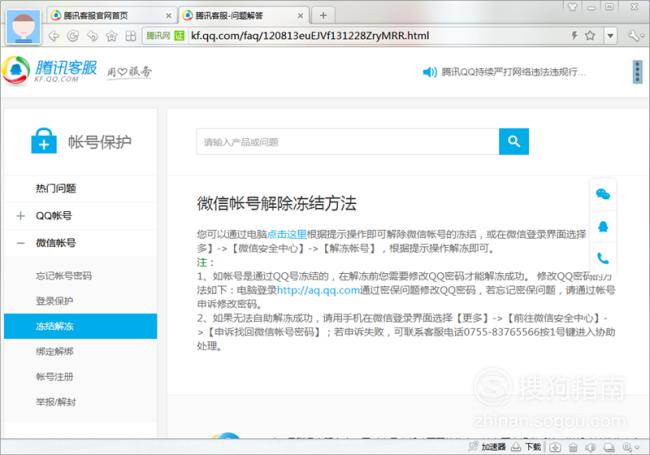Viewport: 650px width, 455px height.
Task: Click the skin/shirt icon in title bar
Action: (x=572, y=7)
